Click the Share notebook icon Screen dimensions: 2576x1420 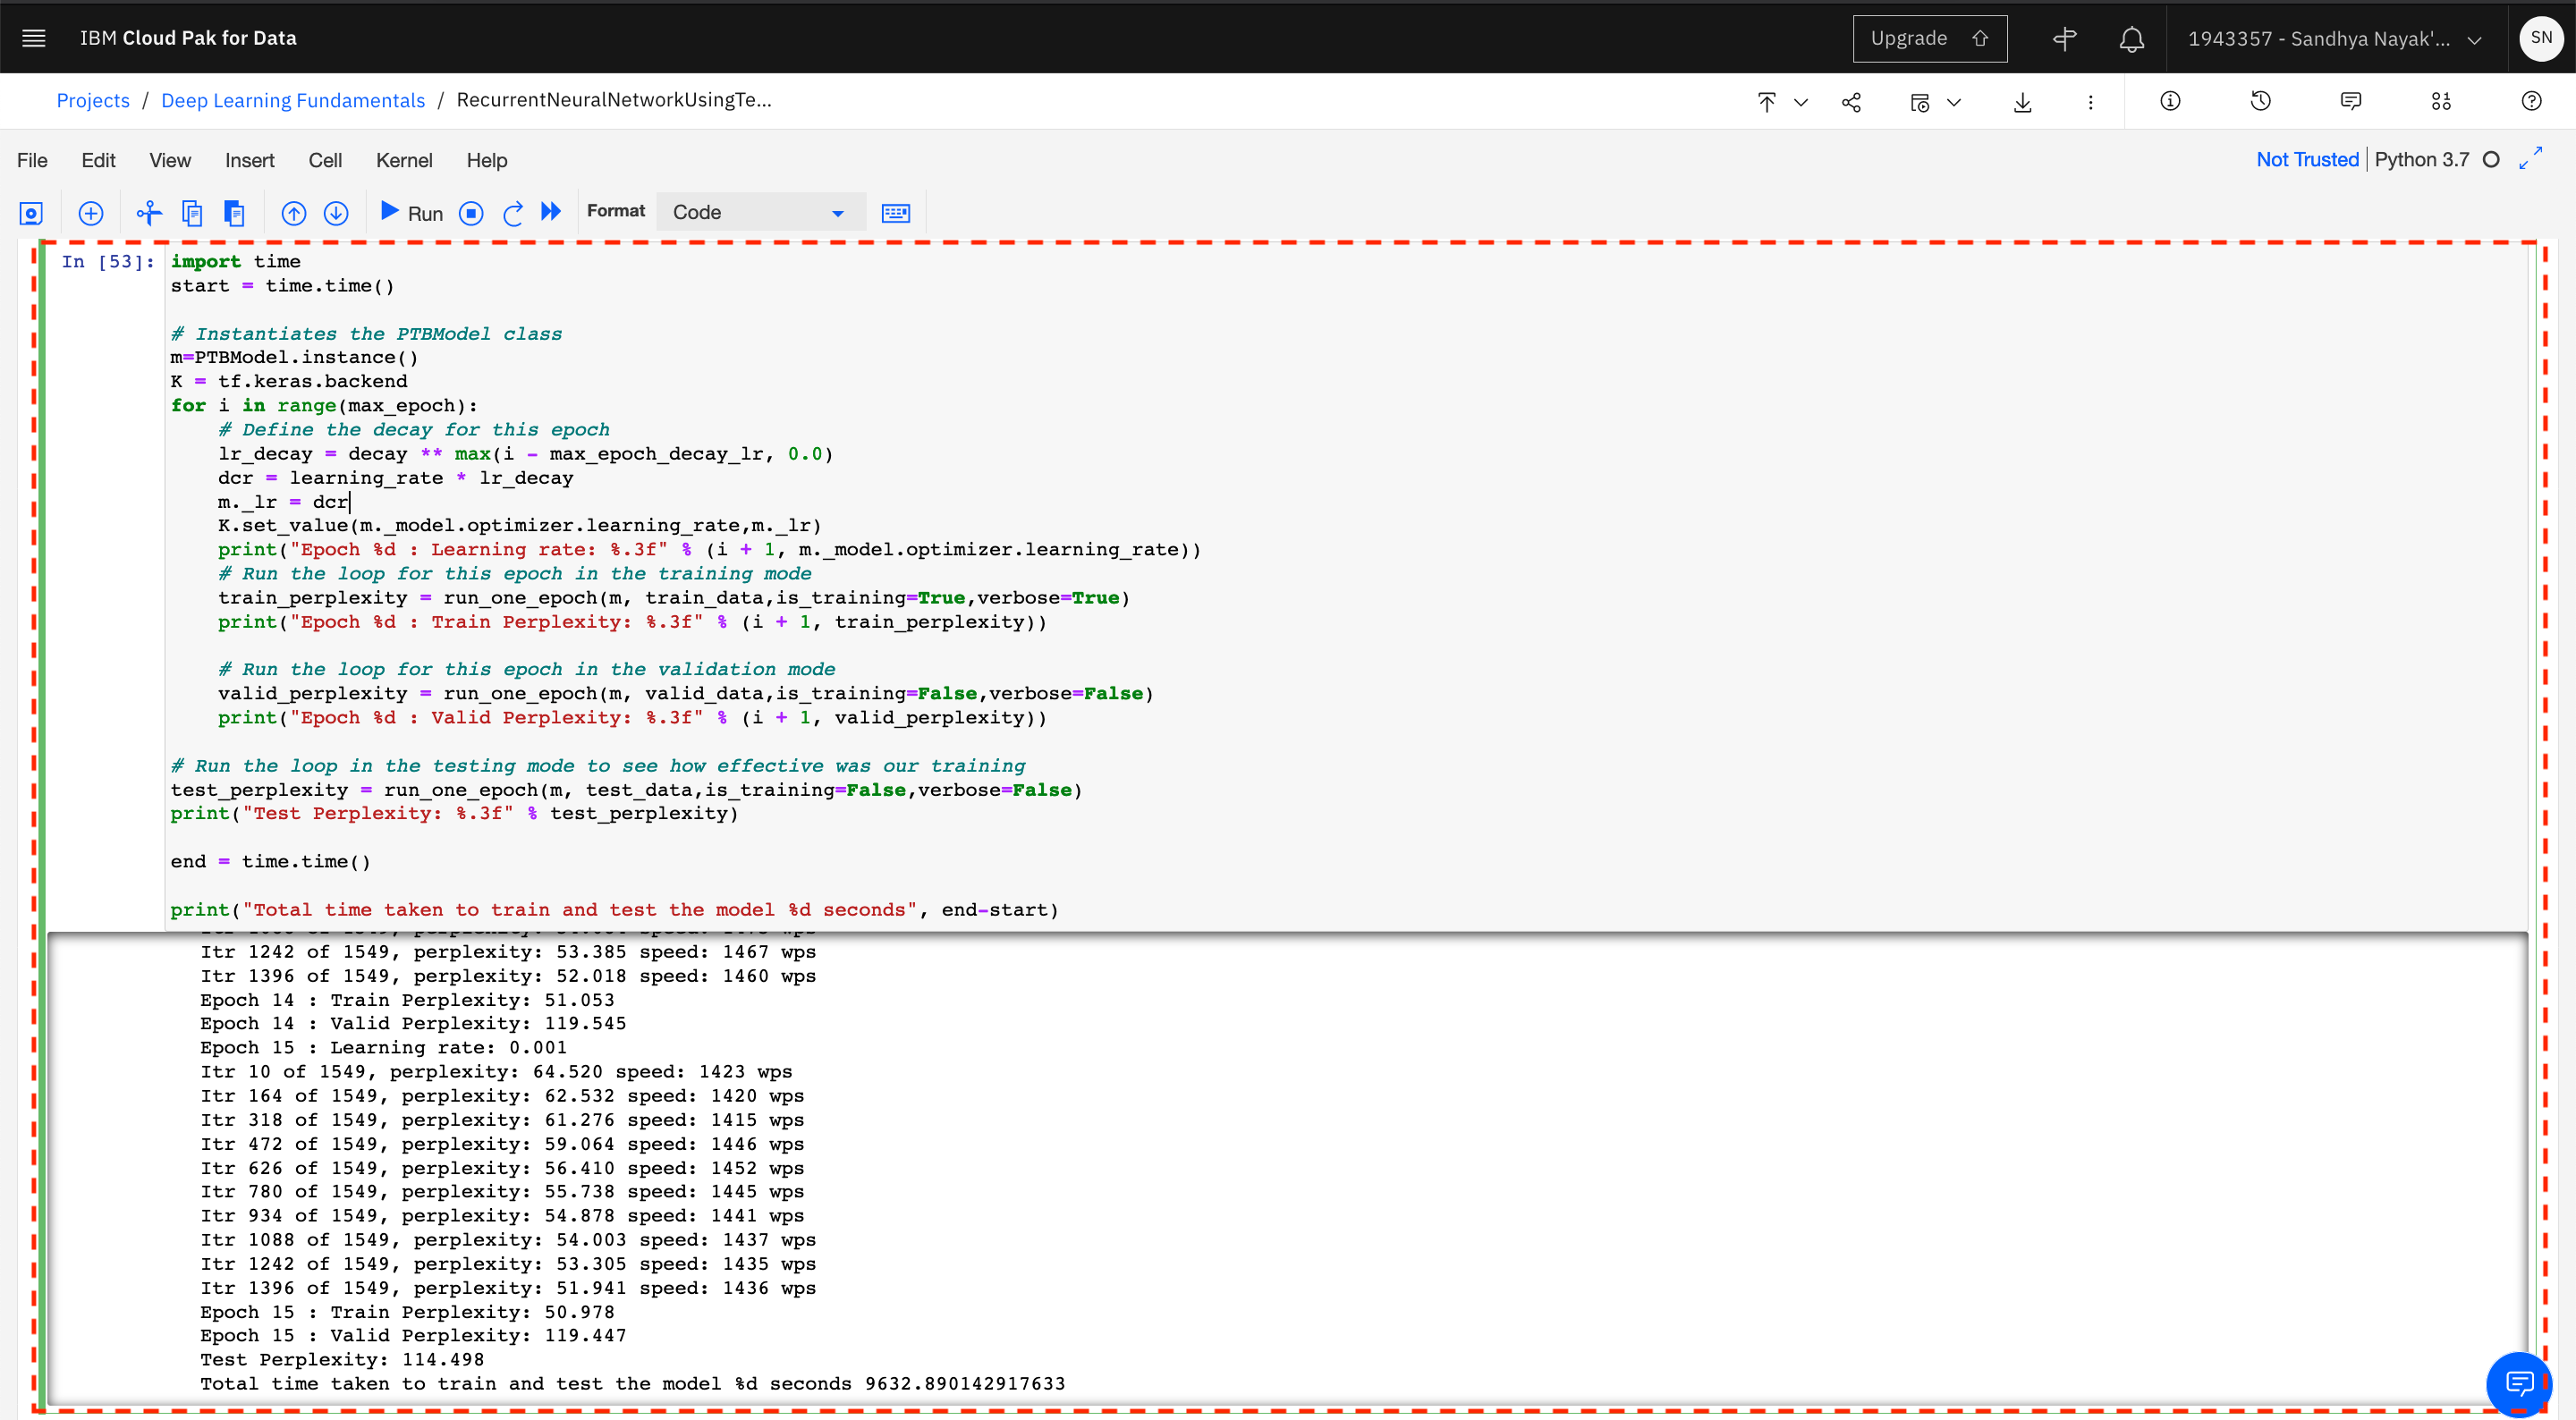coord(1852,99)
